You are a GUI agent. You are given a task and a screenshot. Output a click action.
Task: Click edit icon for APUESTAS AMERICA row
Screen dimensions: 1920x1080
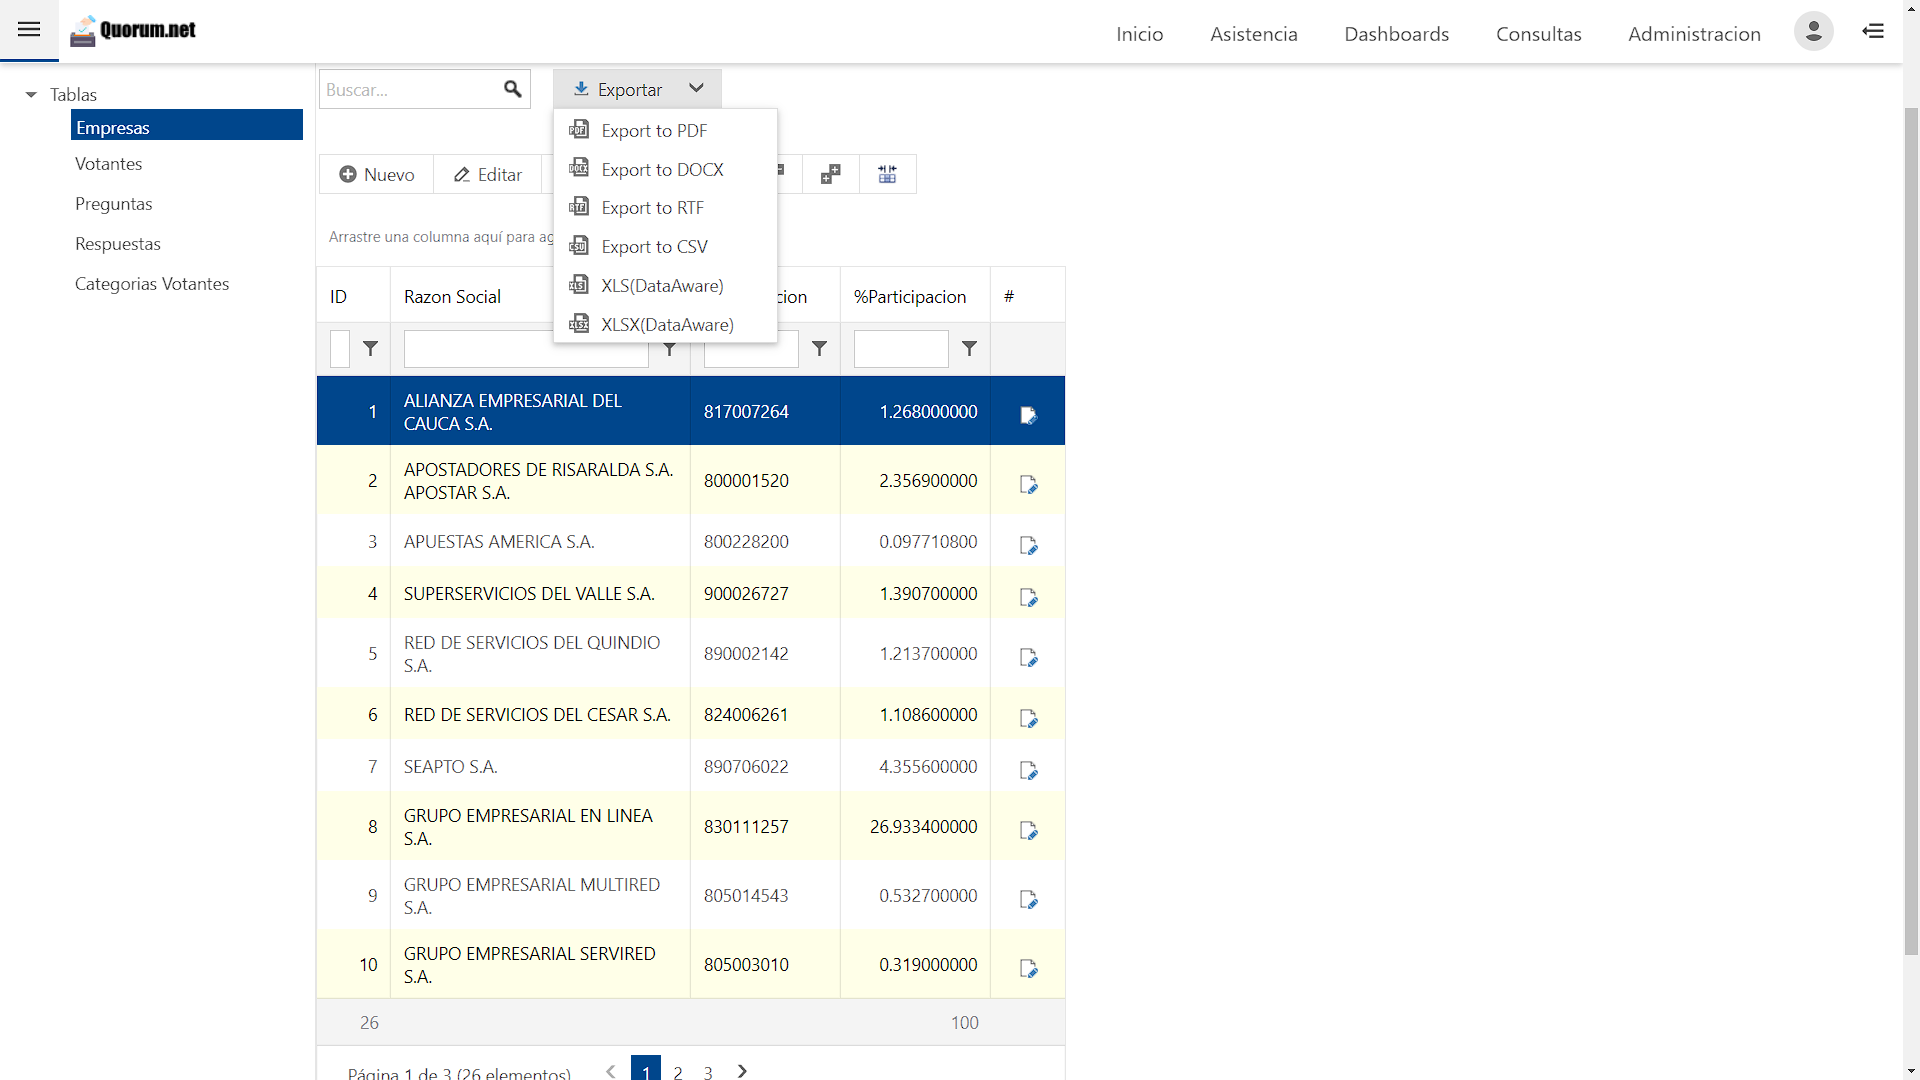[1028, 545]
